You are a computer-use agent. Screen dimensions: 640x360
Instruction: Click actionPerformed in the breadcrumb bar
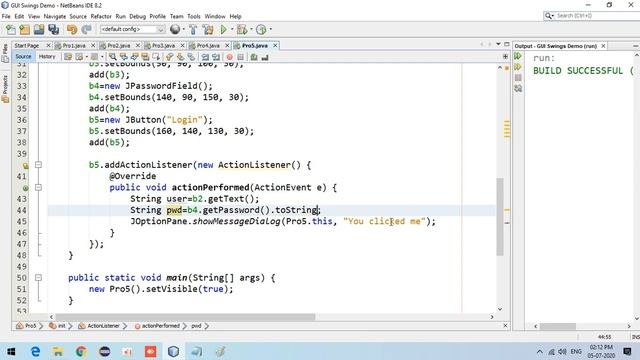pos(160,326)
